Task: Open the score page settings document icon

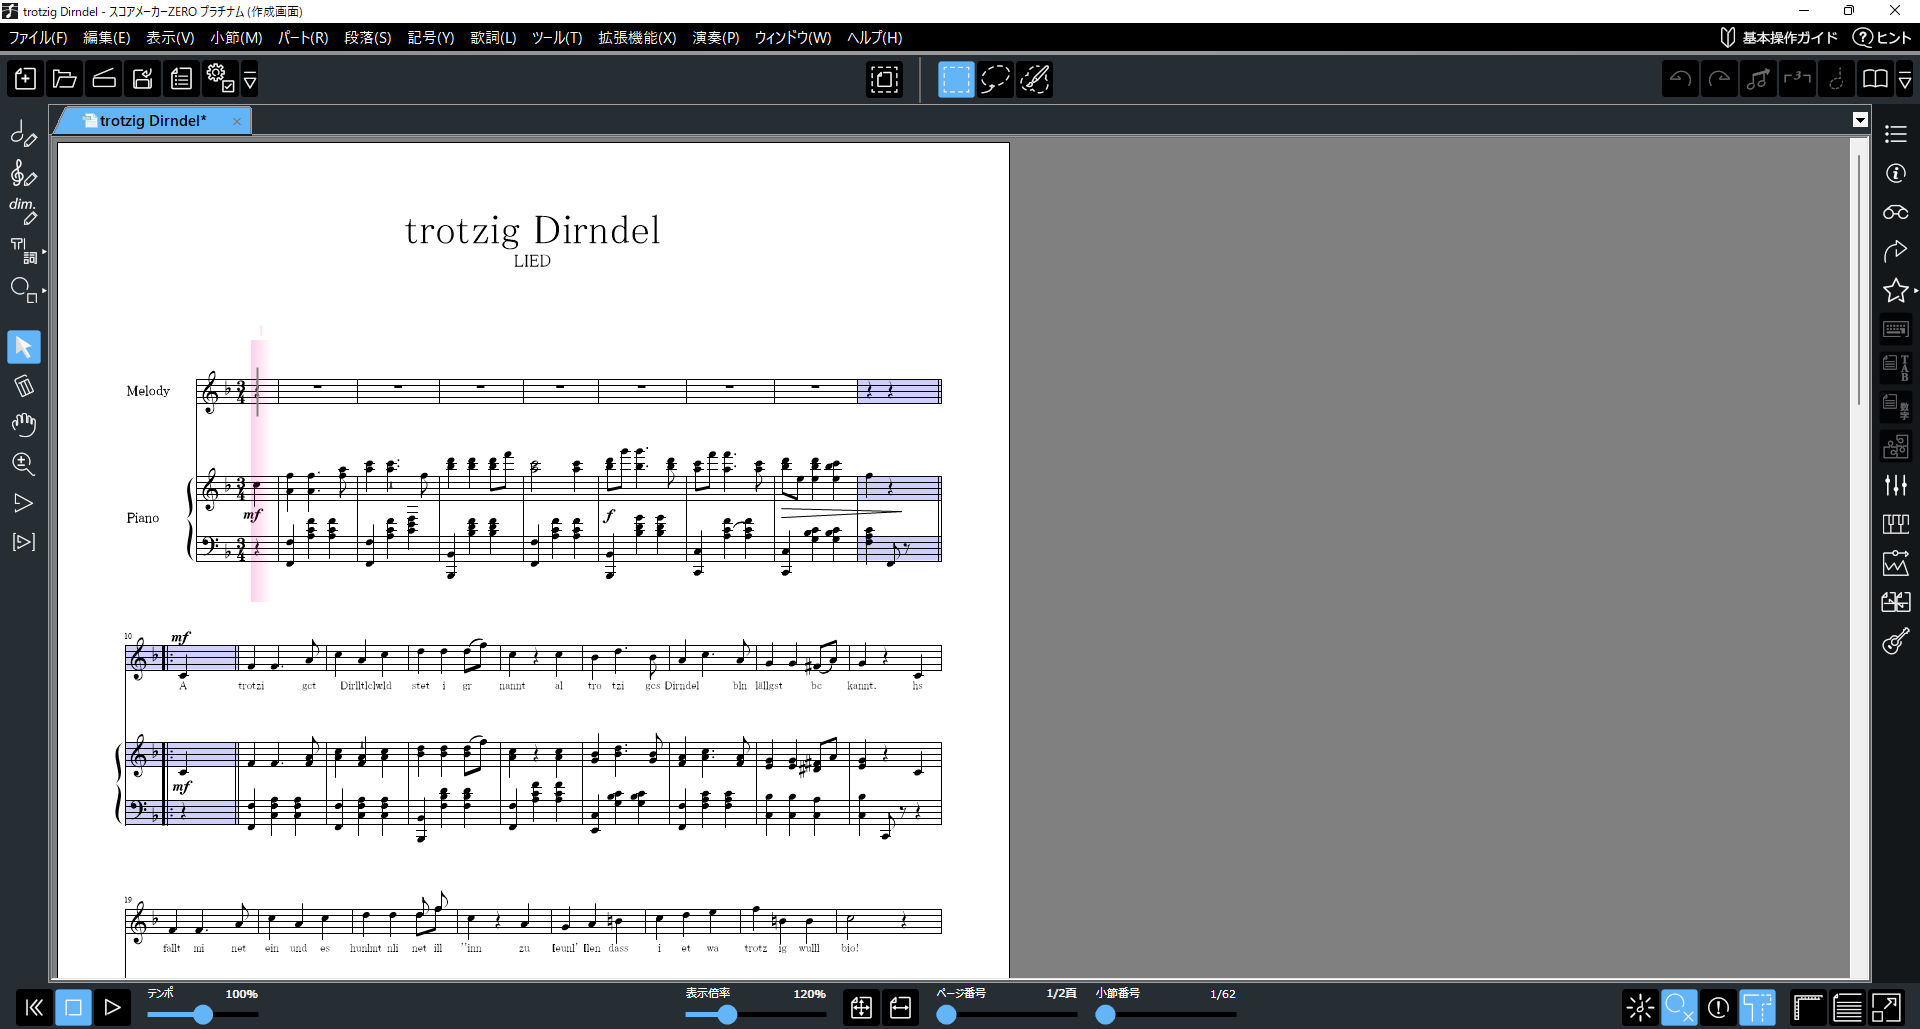Action: (181, 79)
